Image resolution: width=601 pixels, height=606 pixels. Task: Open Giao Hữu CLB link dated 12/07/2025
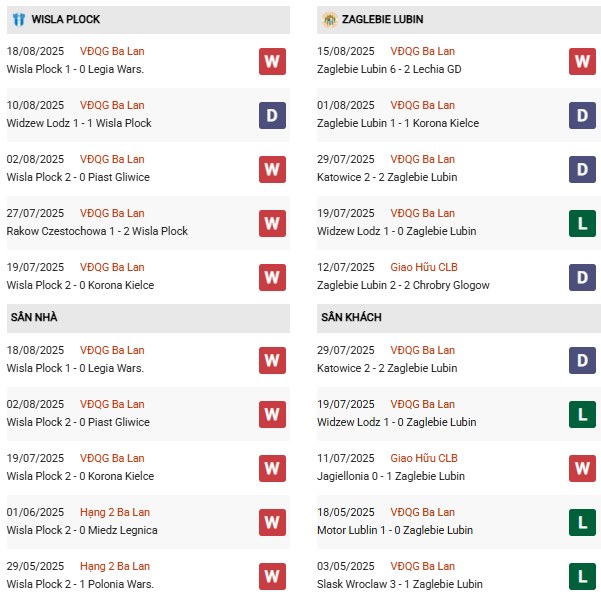tap(424, 267)
